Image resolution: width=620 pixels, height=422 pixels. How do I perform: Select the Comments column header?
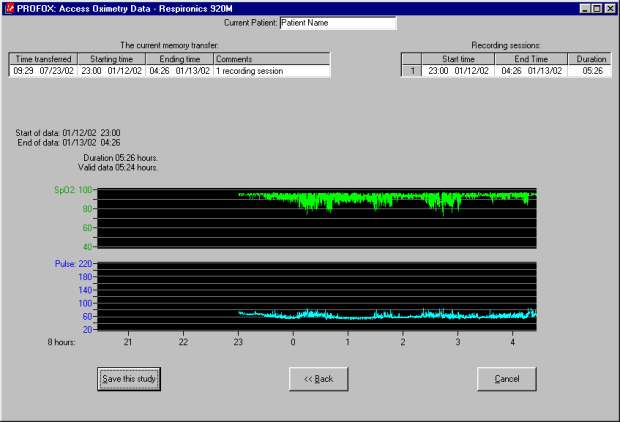[x=272, y=59]
